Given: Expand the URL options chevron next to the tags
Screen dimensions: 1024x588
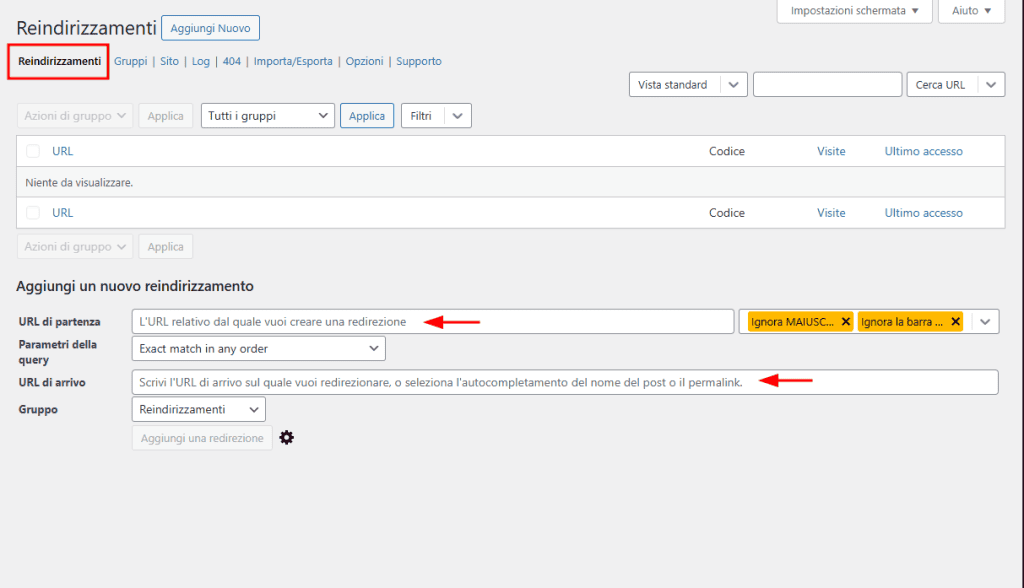Looking at the screenshot, I should tap(985, 321).
